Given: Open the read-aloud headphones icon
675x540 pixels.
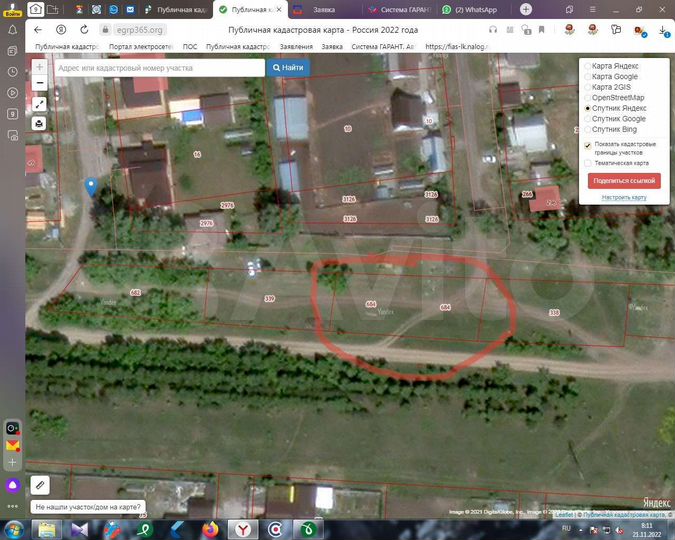Looking at the screenshot, I should [x=493, y=30].
